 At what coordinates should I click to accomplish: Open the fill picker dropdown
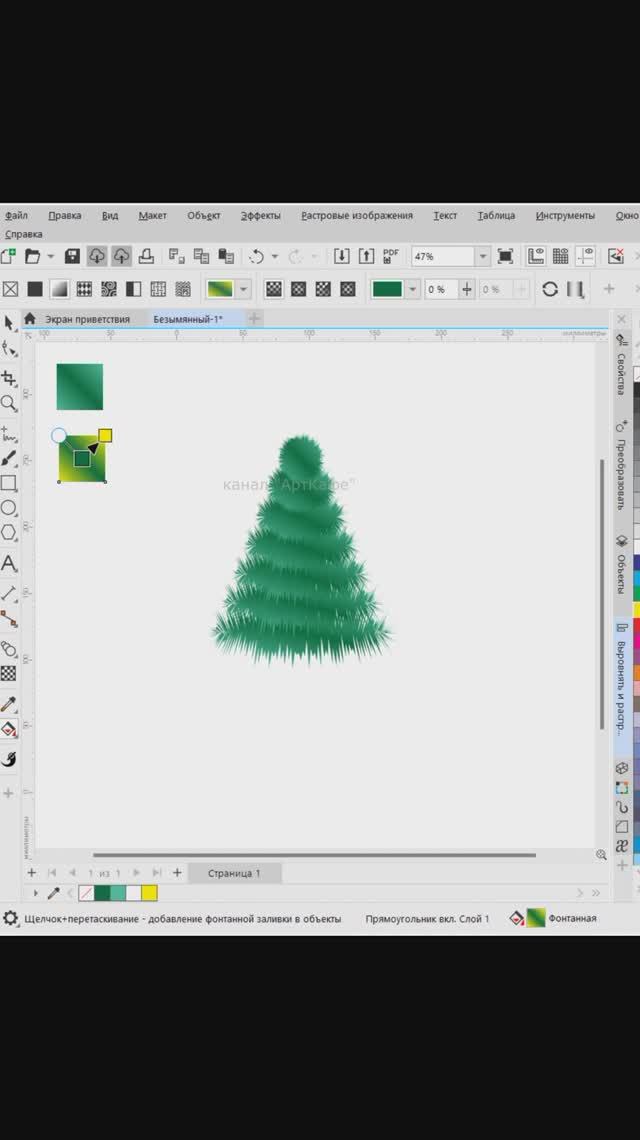point(244,289)
